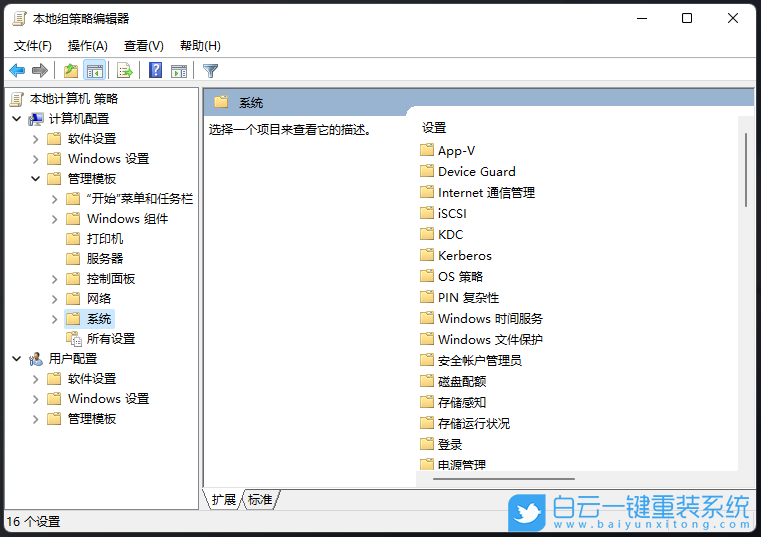Viewport: 761px width, 537px height.
Task: Click the Filter funnel toolbar icon
Action: click(211, 71)
